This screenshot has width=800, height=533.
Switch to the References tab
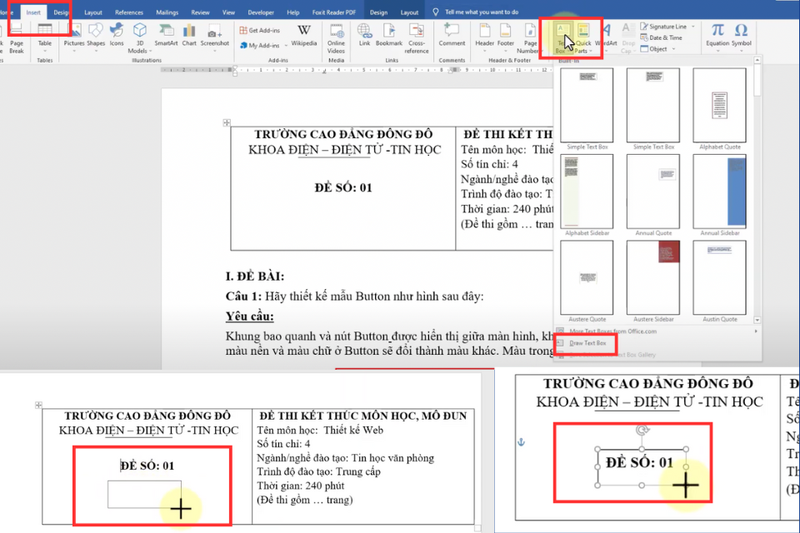pyautogui.click(x=129, y=12)
